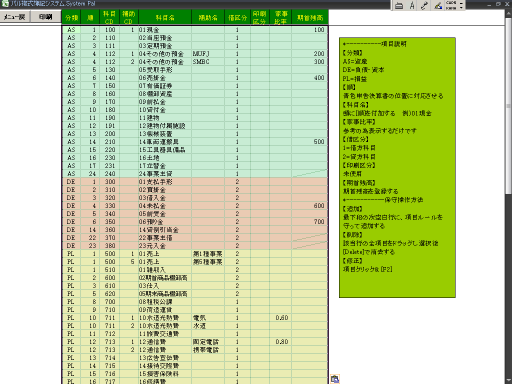Viewport: 512px width, 384px height.
Task: Select the 06売掛金 account name cell
Action: [165, 78]
